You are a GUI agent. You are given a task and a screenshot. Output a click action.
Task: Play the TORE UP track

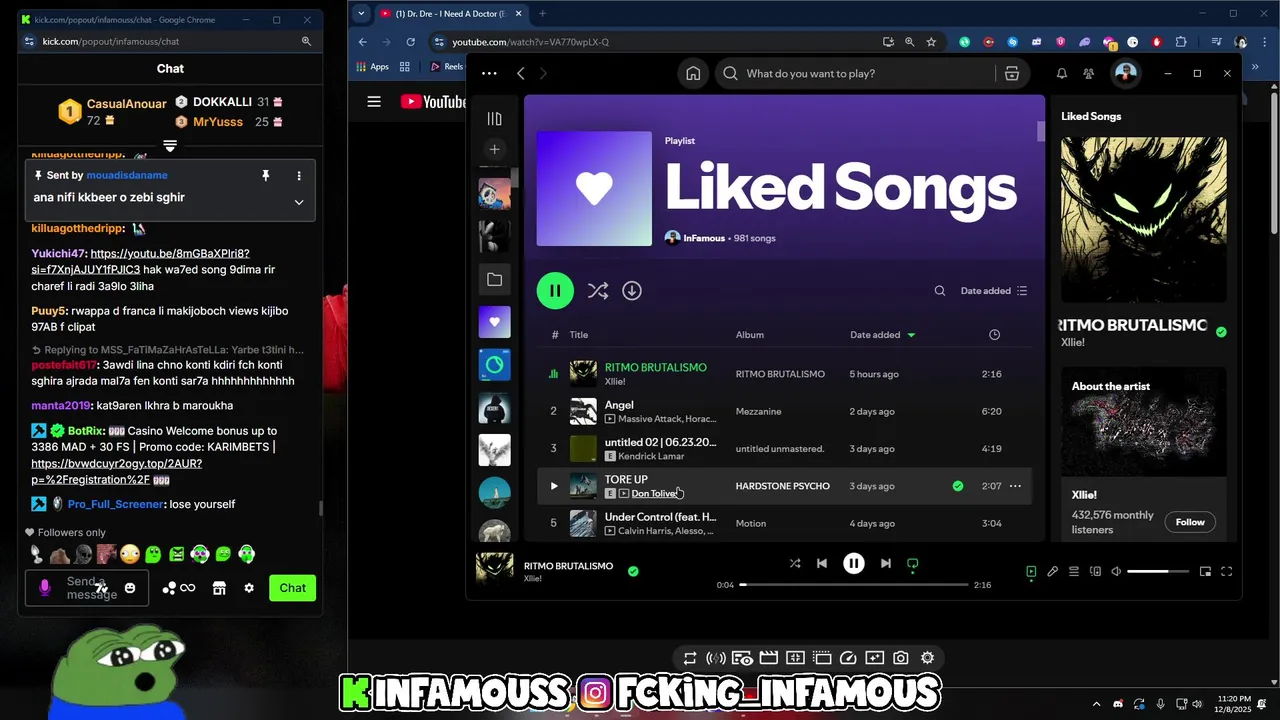pyautogui.click(x=554, y=486)
